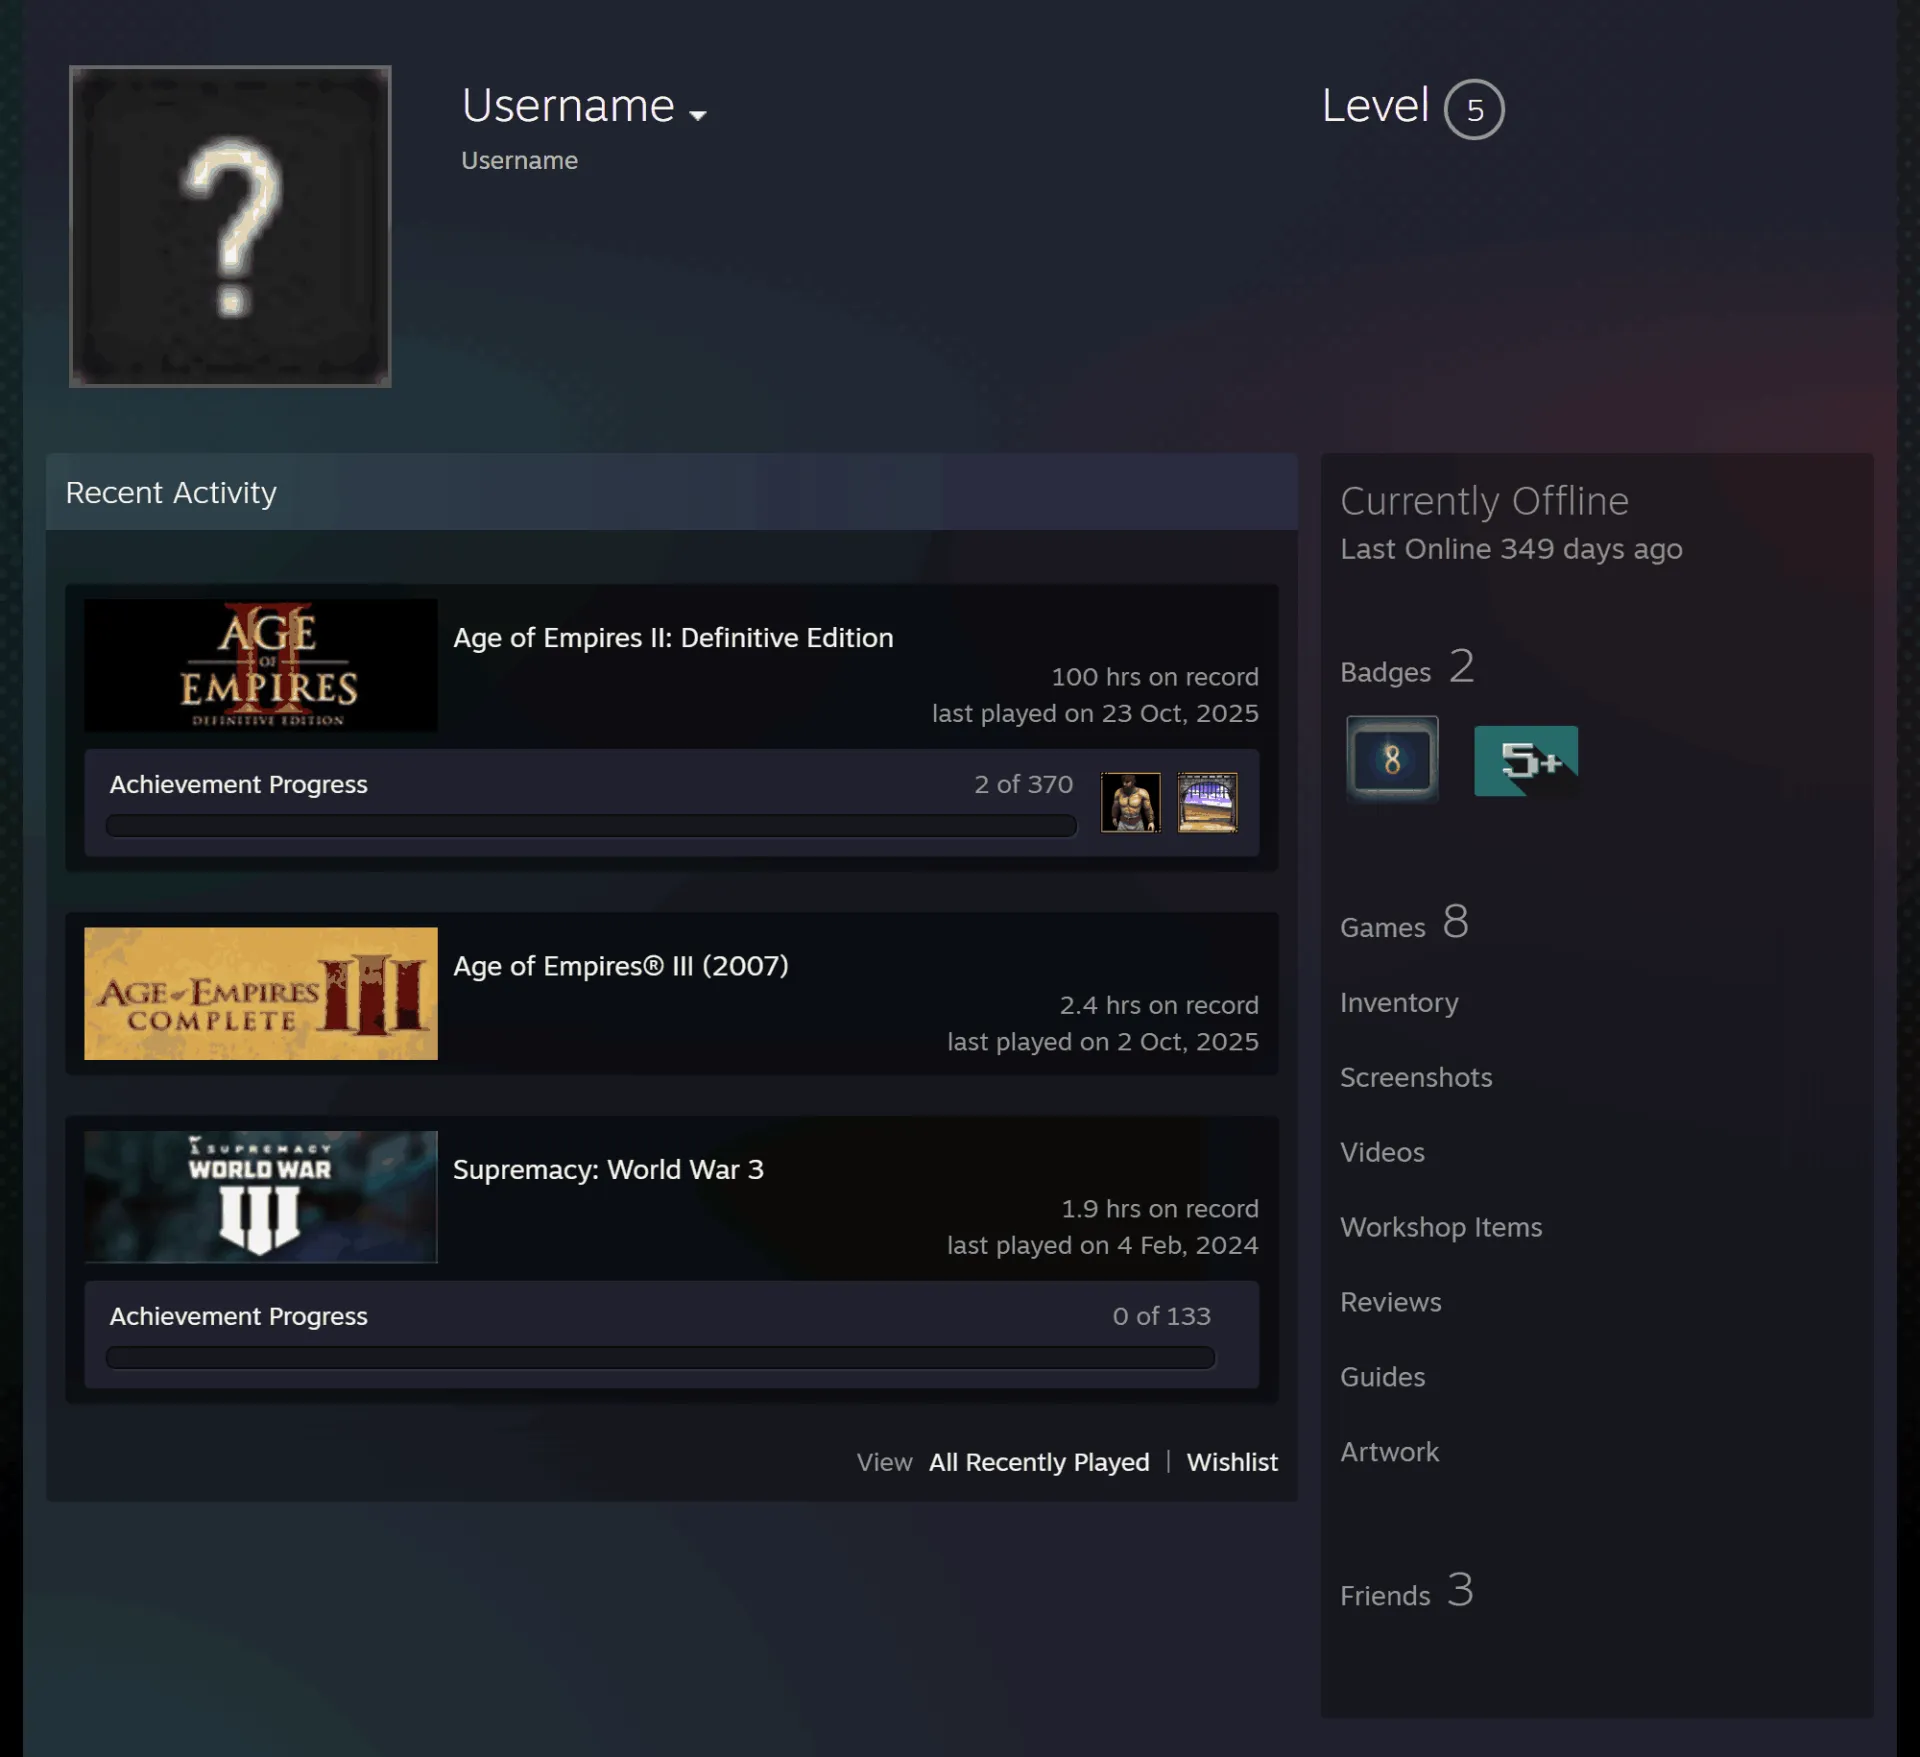This screenshot has width=1920, height=1757.
Task: Open Artwork page
Action: [1389, 1453]
